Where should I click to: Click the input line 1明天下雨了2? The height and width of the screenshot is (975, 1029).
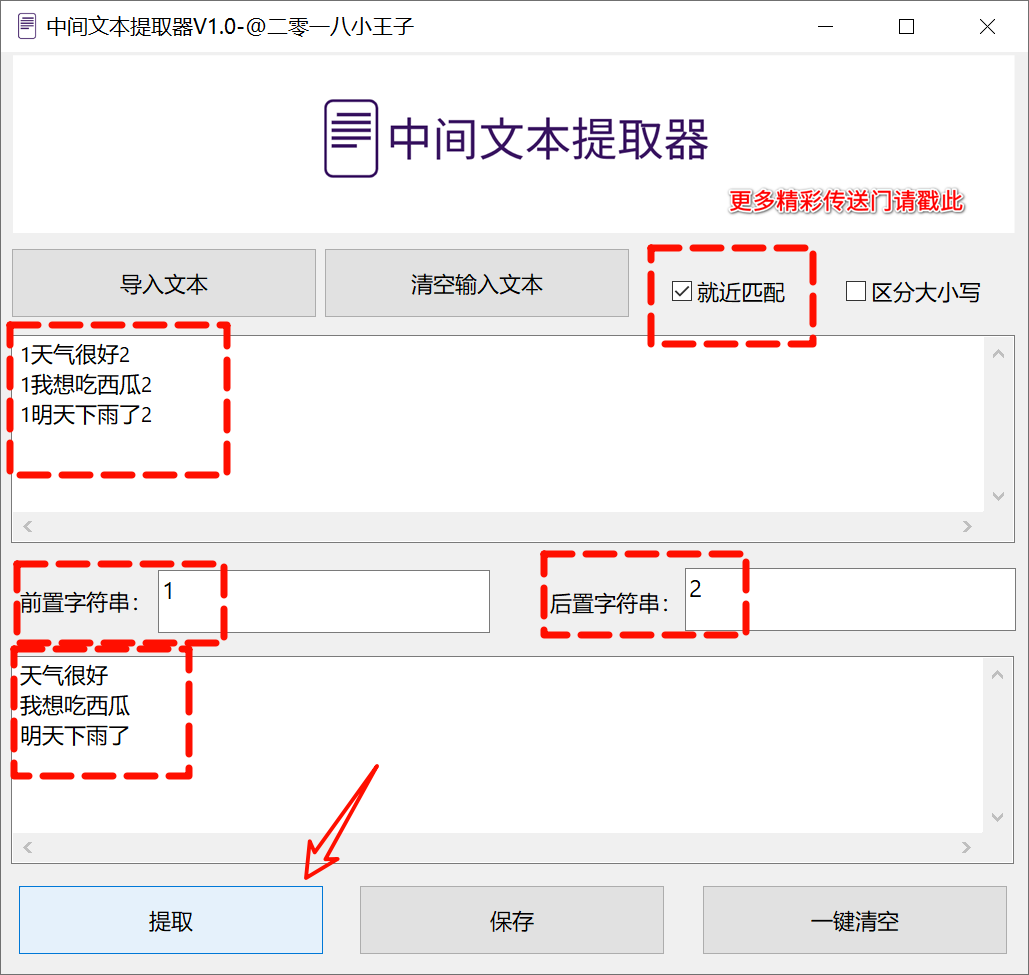click(86, 415)
